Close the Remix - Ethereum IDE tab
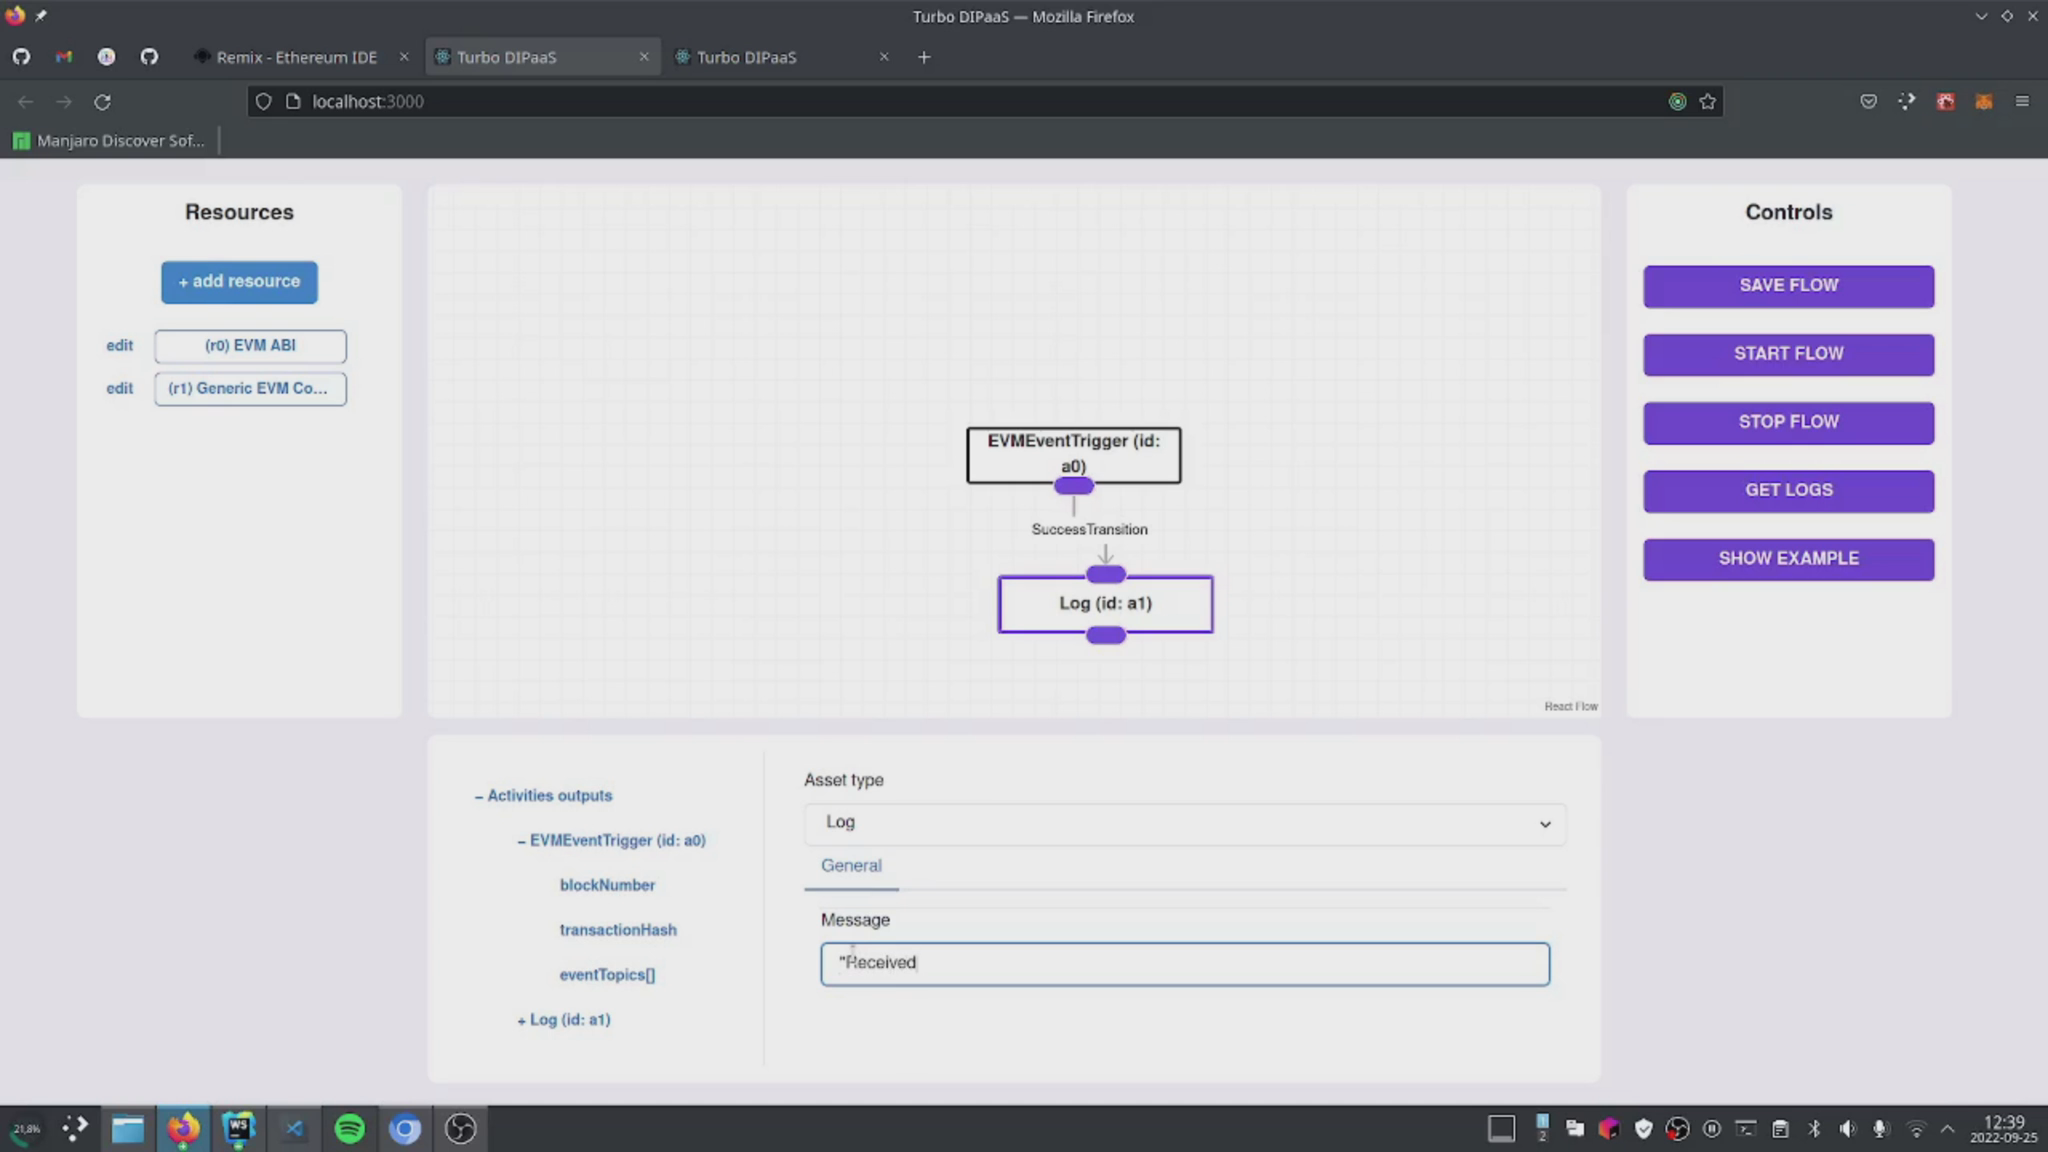Image resolution: width=2048 pixels, height=1152 pixels. click(x=404, y=57)
